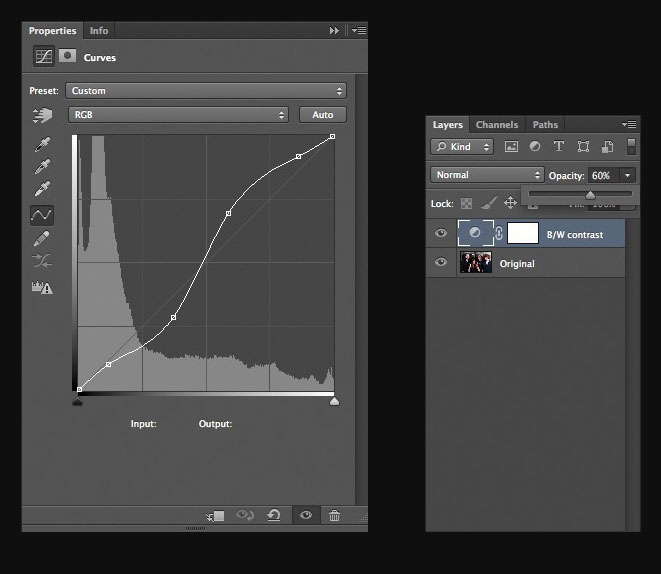This screenshot has width=661, height=574.
Task: Pick the white point eyedropper
Action: tap(42, 189)
